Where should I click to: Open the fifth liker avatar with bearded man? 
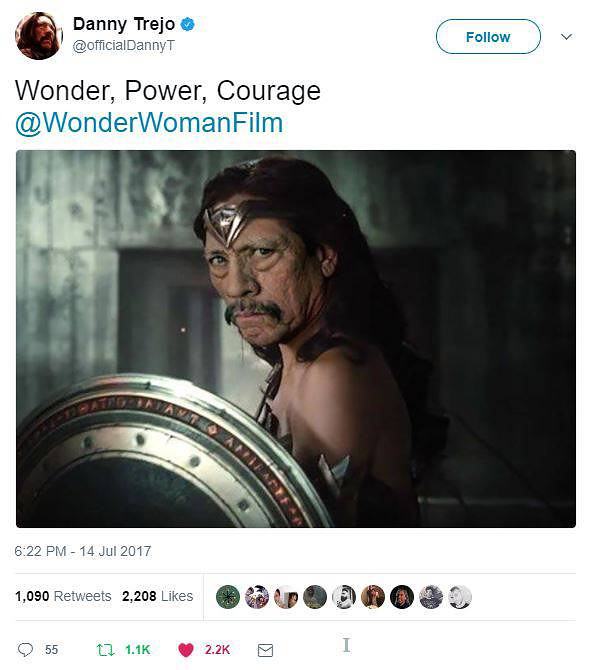tap(344, 597)
